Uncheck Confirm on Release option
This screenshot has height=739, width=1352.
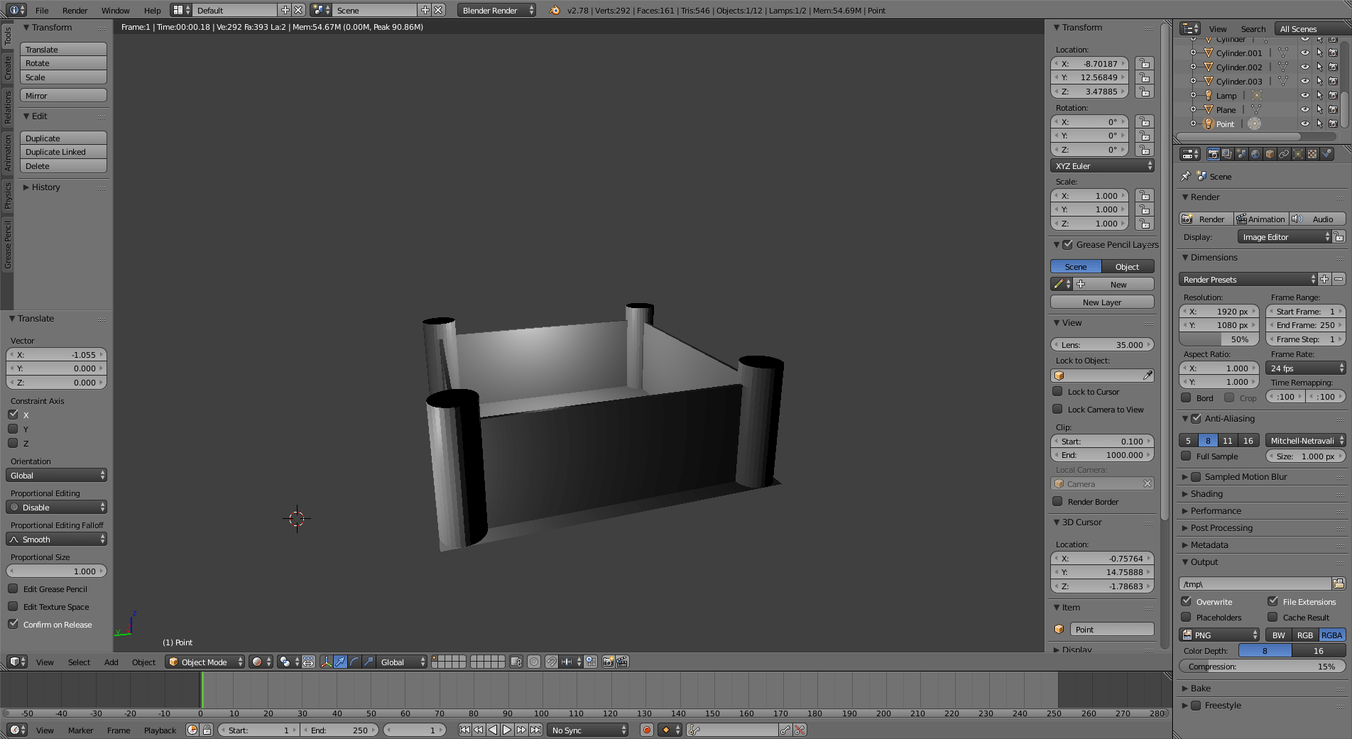pos(13,624)
